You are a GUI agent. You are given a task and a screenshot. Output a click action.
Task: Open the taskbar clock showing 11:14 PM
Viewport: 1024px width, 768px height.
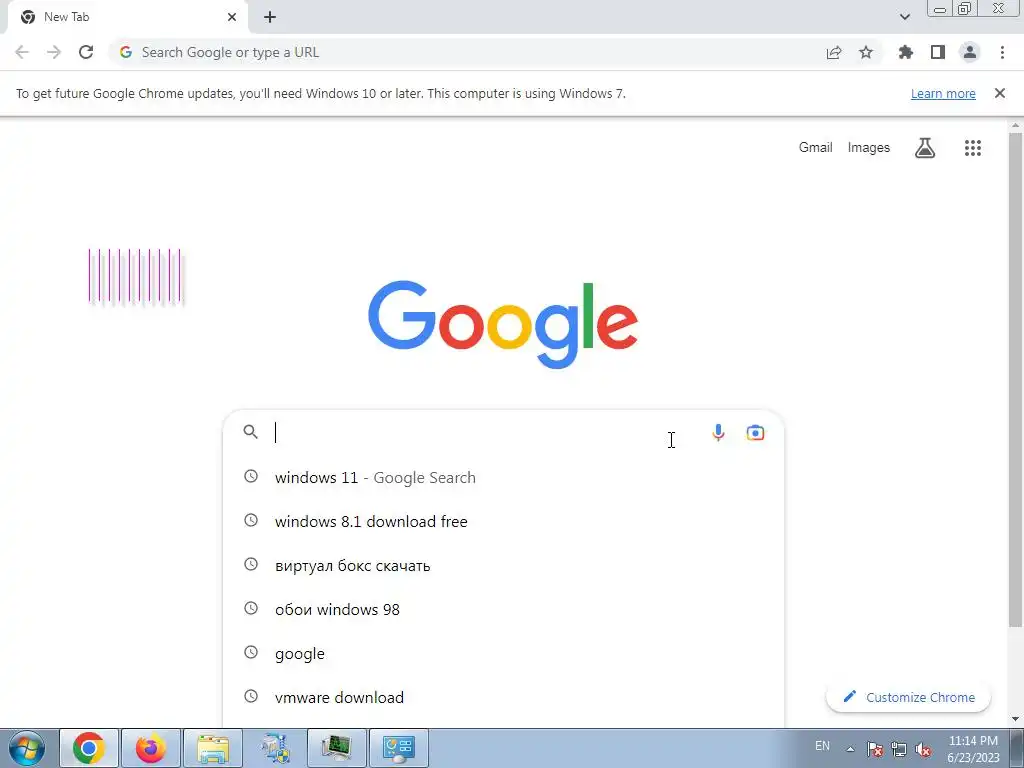973,749
